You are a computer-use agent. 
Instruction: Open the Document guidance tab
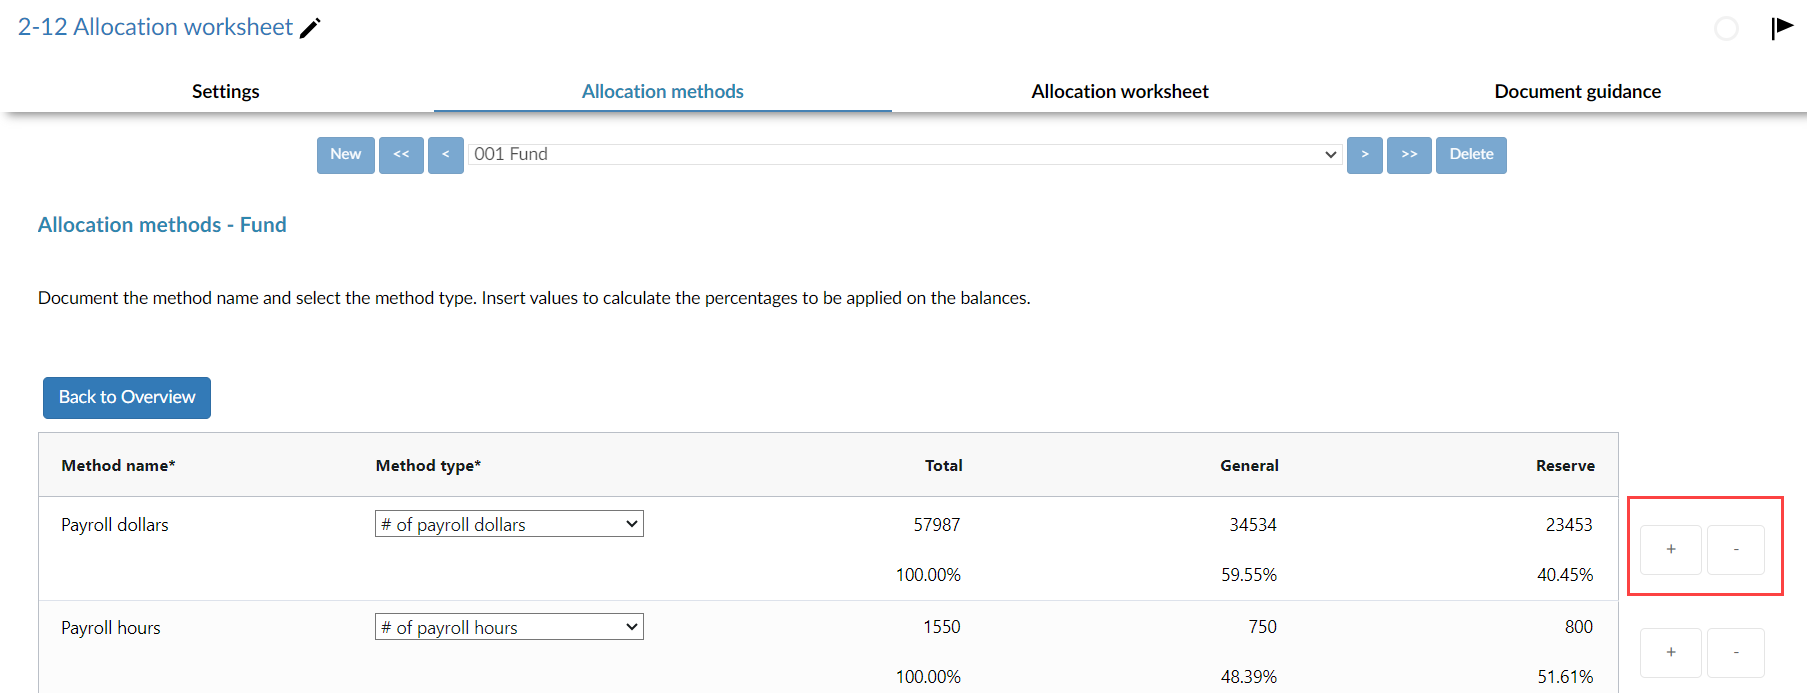[x=1577, y=91]
